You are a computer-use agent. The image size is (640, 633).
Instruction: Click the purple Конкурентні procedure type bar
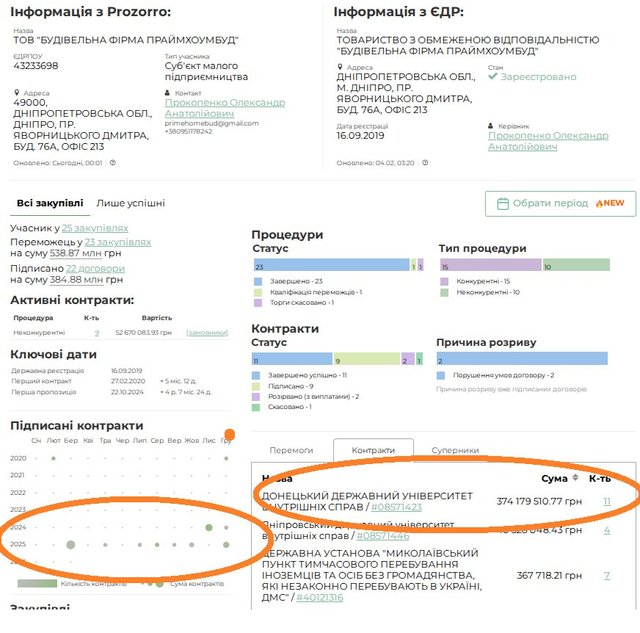click(x=490, y=266)
